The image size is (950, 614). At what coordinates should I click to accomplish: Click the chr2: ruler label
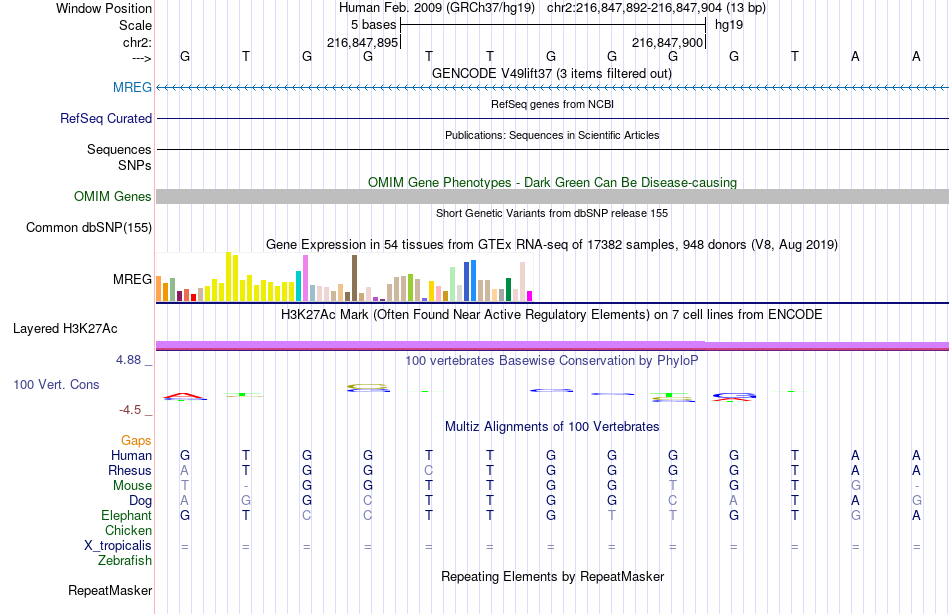click(137, 42)
